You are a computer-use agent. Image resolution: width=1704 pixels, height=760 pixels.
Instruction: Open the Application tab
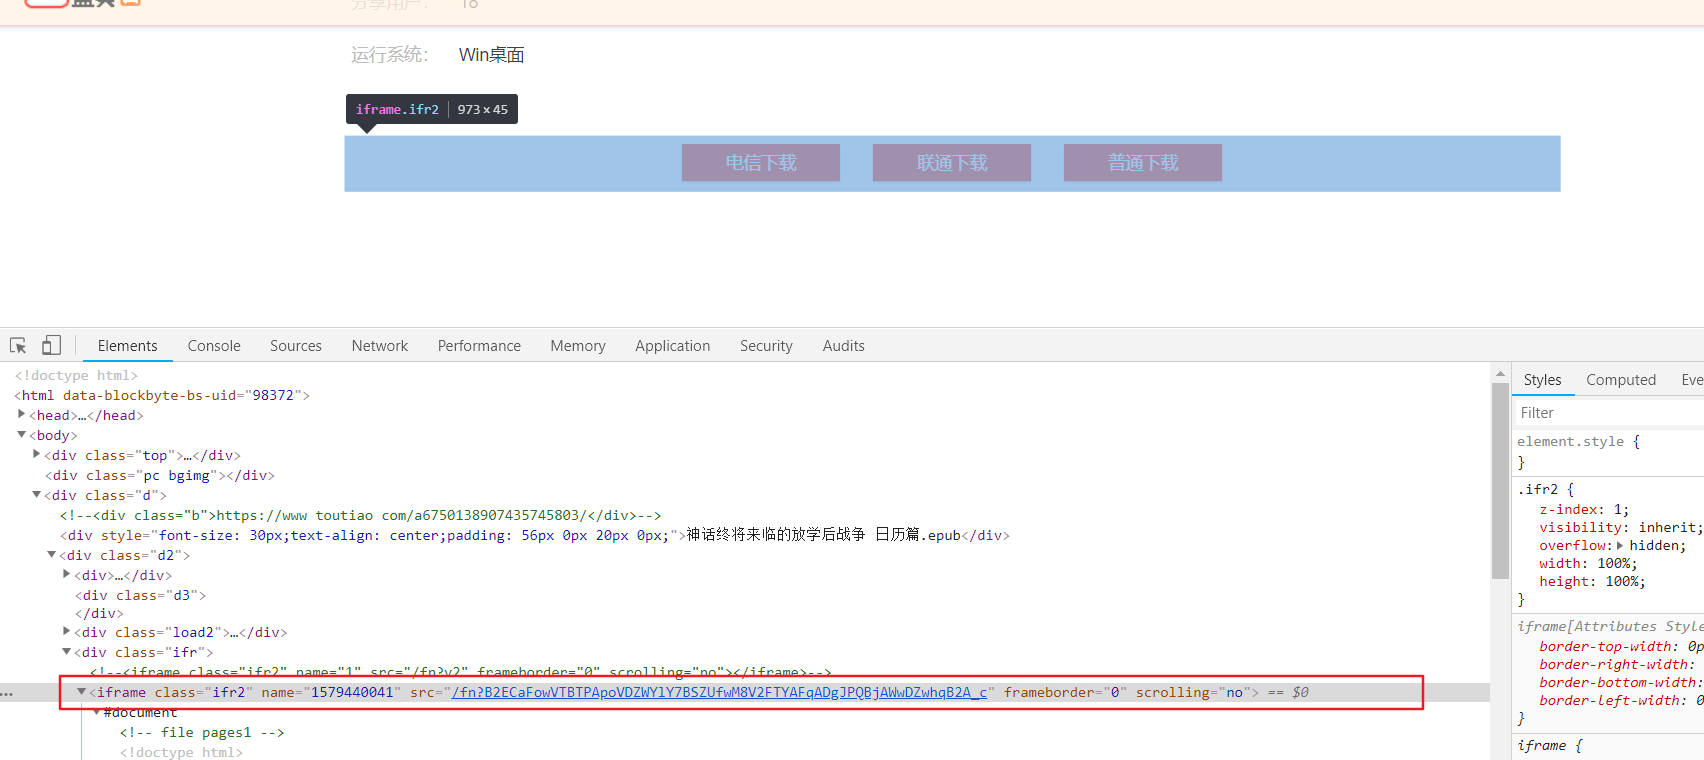[x=673, y=346]
